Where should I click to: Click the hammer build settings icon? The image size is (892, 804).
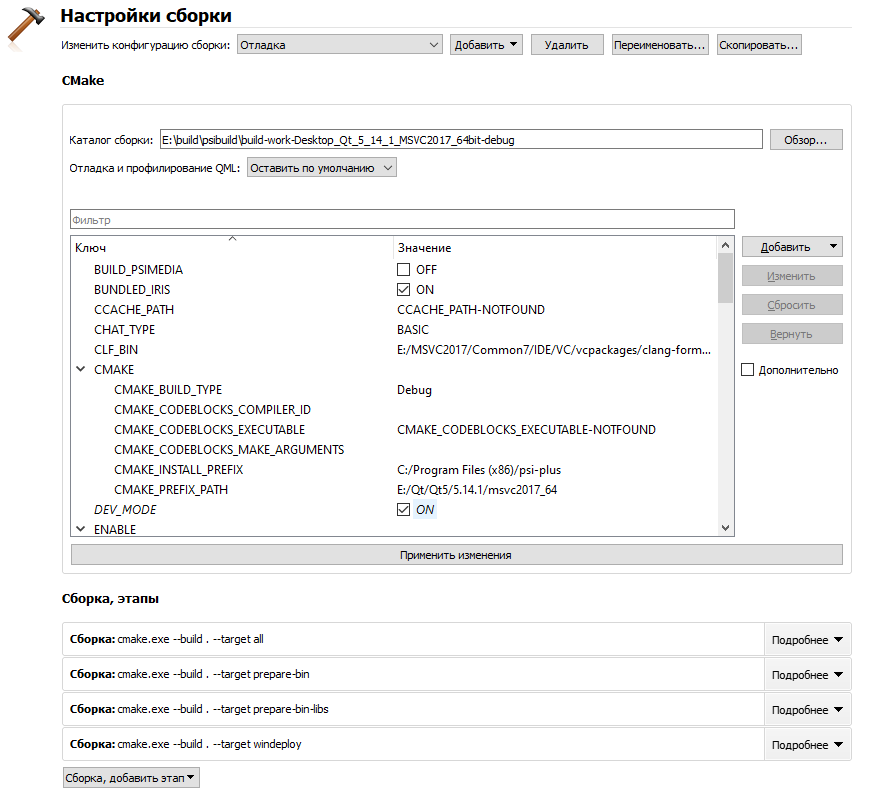25,26
